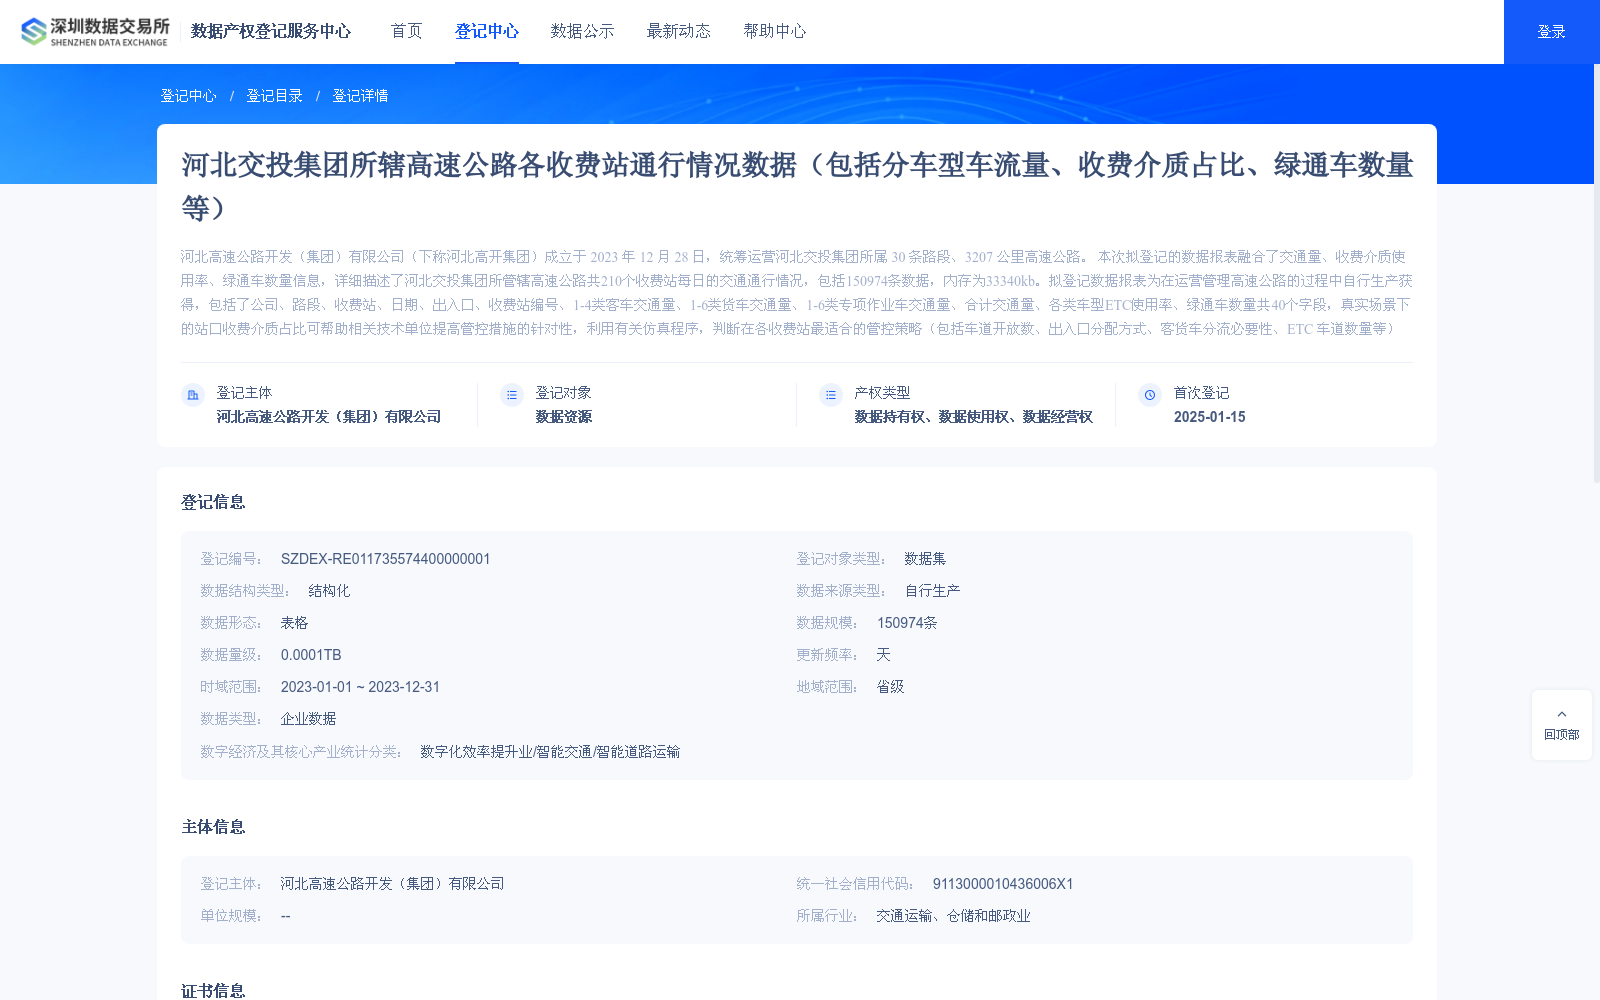Click the 地域范围 value 省级
1600x1000 pixels.
click(x=890, y=687)
